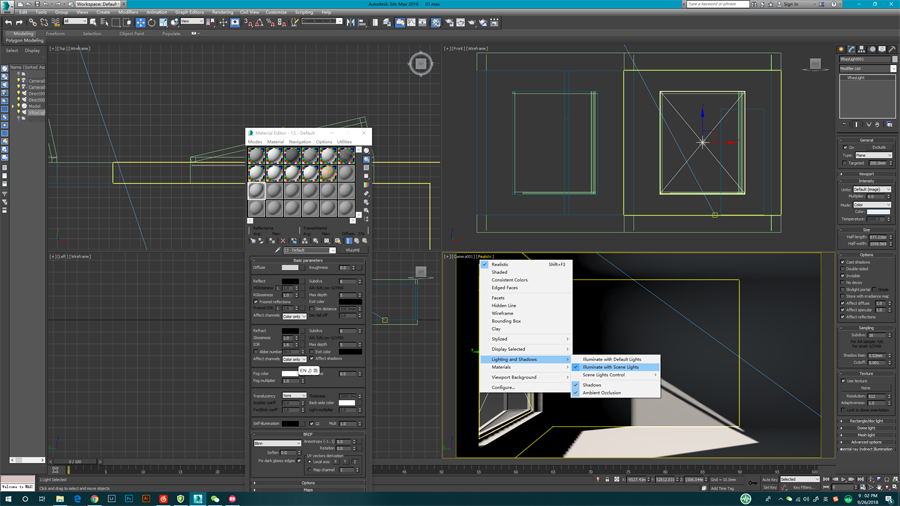900x506 pixels.
Task: Click the Diffuse color swatch
Action: 290,268
